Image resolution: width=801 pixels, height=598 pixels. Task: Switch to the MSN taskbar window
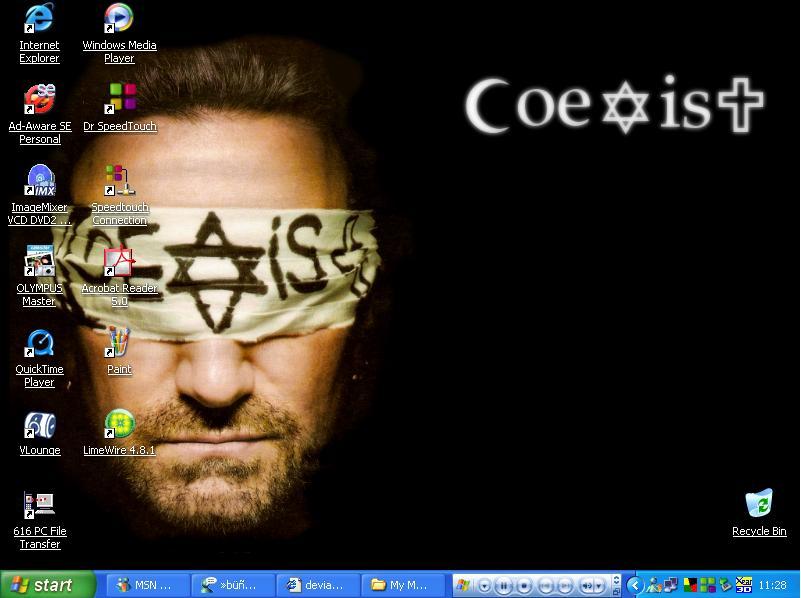tap(148, 585)
